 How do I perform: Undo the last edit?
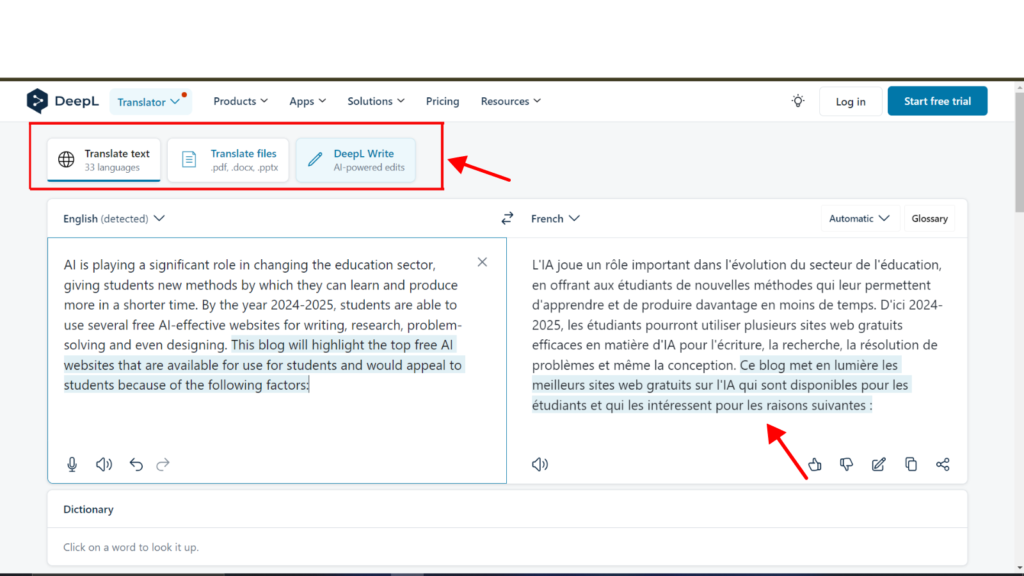[136, 464]
